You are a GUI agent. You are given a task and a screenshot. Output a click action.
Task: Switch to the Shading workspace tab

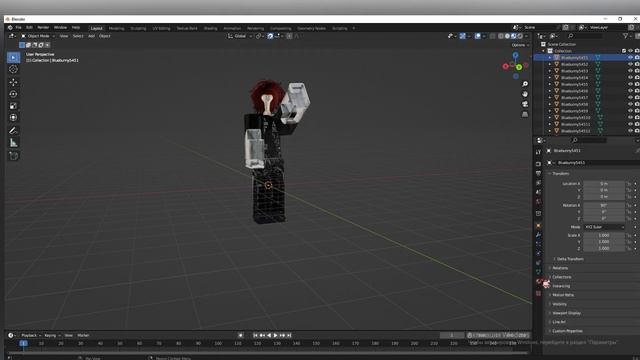click(211, 28)
